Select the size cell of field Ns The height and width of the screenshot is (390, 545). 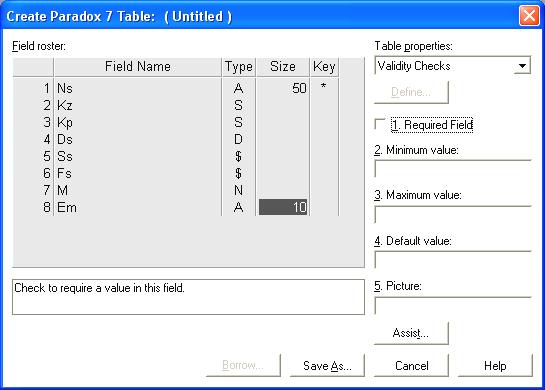click(x=283, y=88)
